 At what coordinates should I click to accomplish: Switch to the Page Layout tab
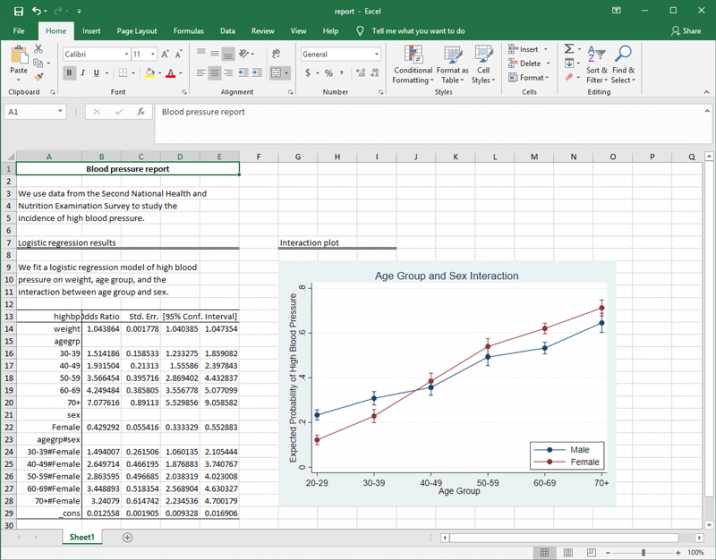click(137, 31)
